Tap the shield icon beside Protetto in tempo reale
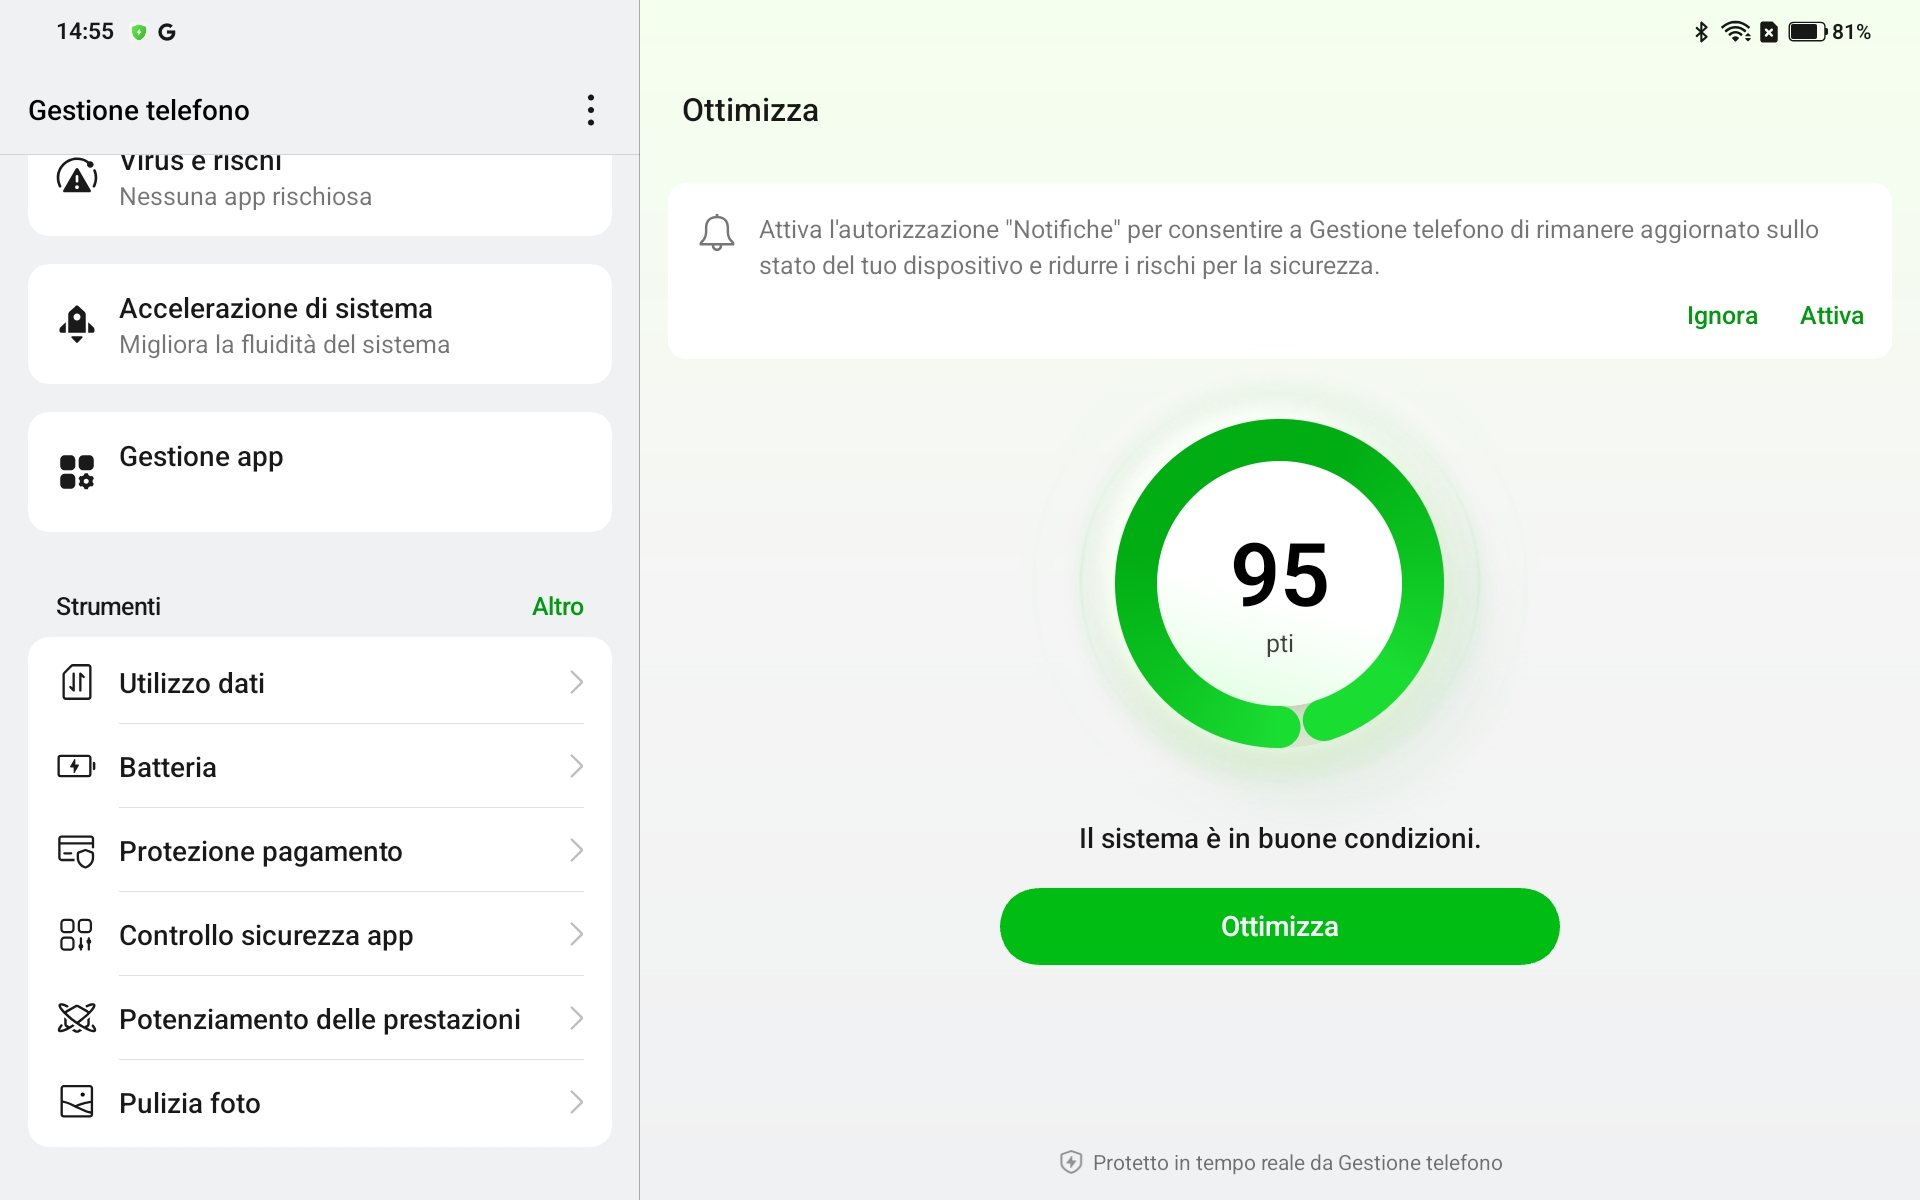The height and width of the screenshot is (1200, 1920). coord(1071,1162)
